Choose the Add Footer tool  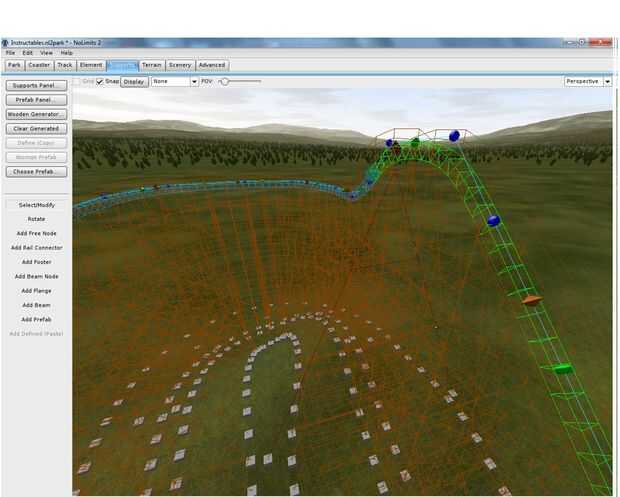pyautogui.click(x=36, y=262)
